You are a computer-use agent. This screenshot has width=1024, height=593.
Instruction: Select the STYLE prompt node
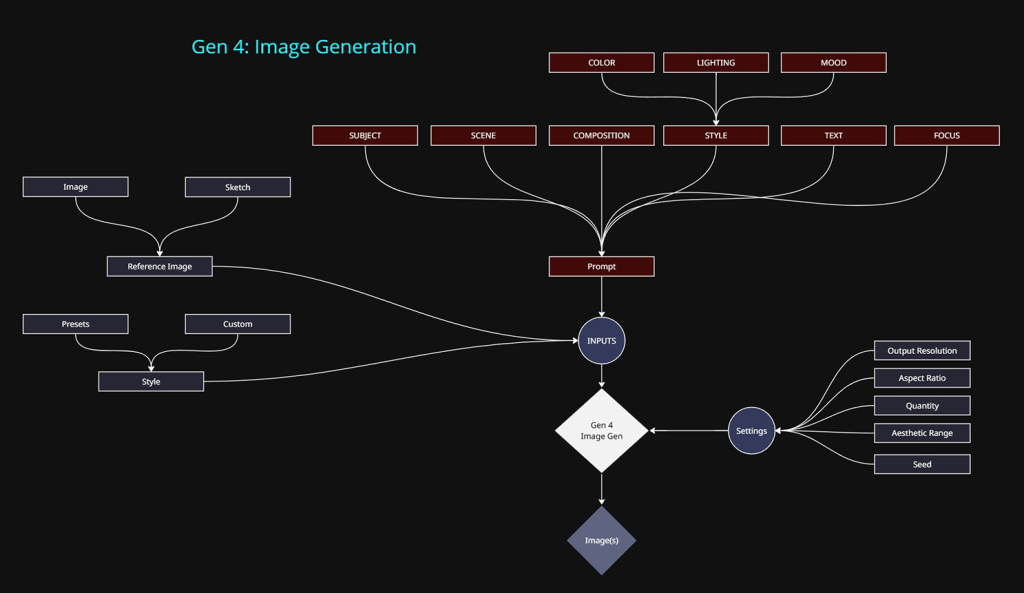(x=715, y=136)
